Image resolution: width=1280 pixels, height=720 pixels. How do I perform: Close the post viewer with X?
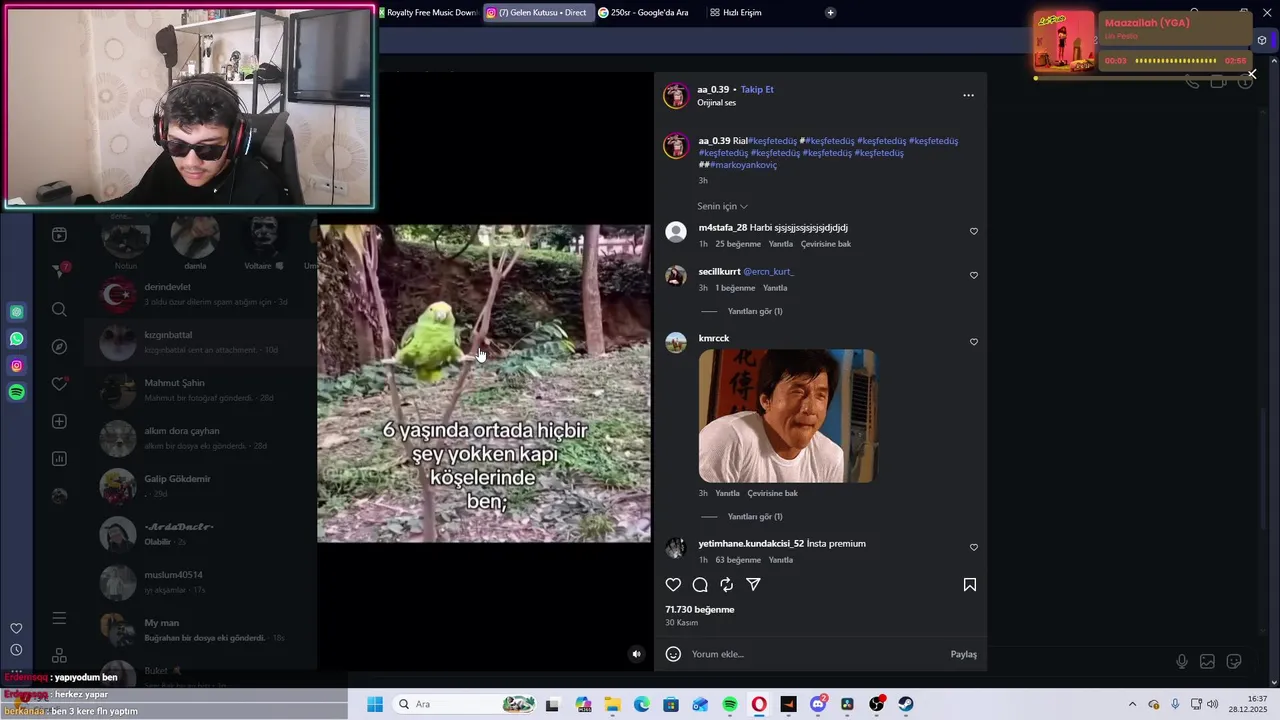coord(1252,74)
